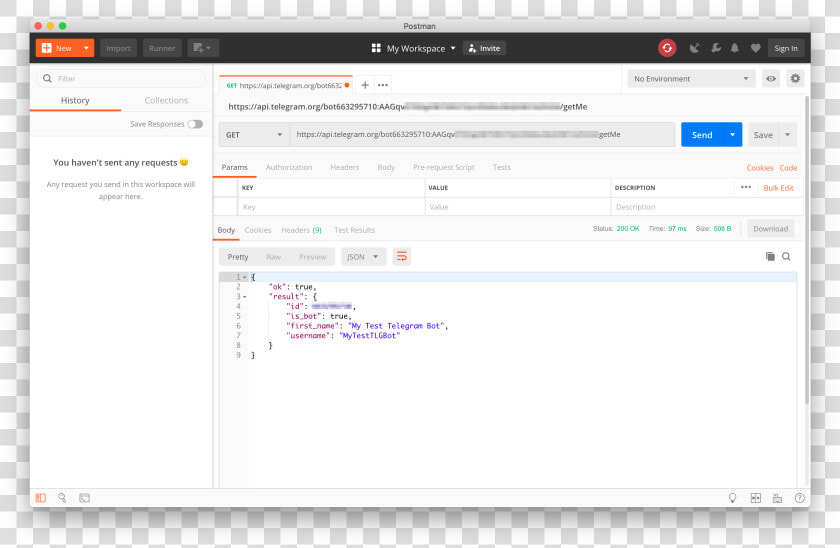Open the GET method dropdown
The height and width of the screenshot is (548, 840).
click(x=254, y=134)
